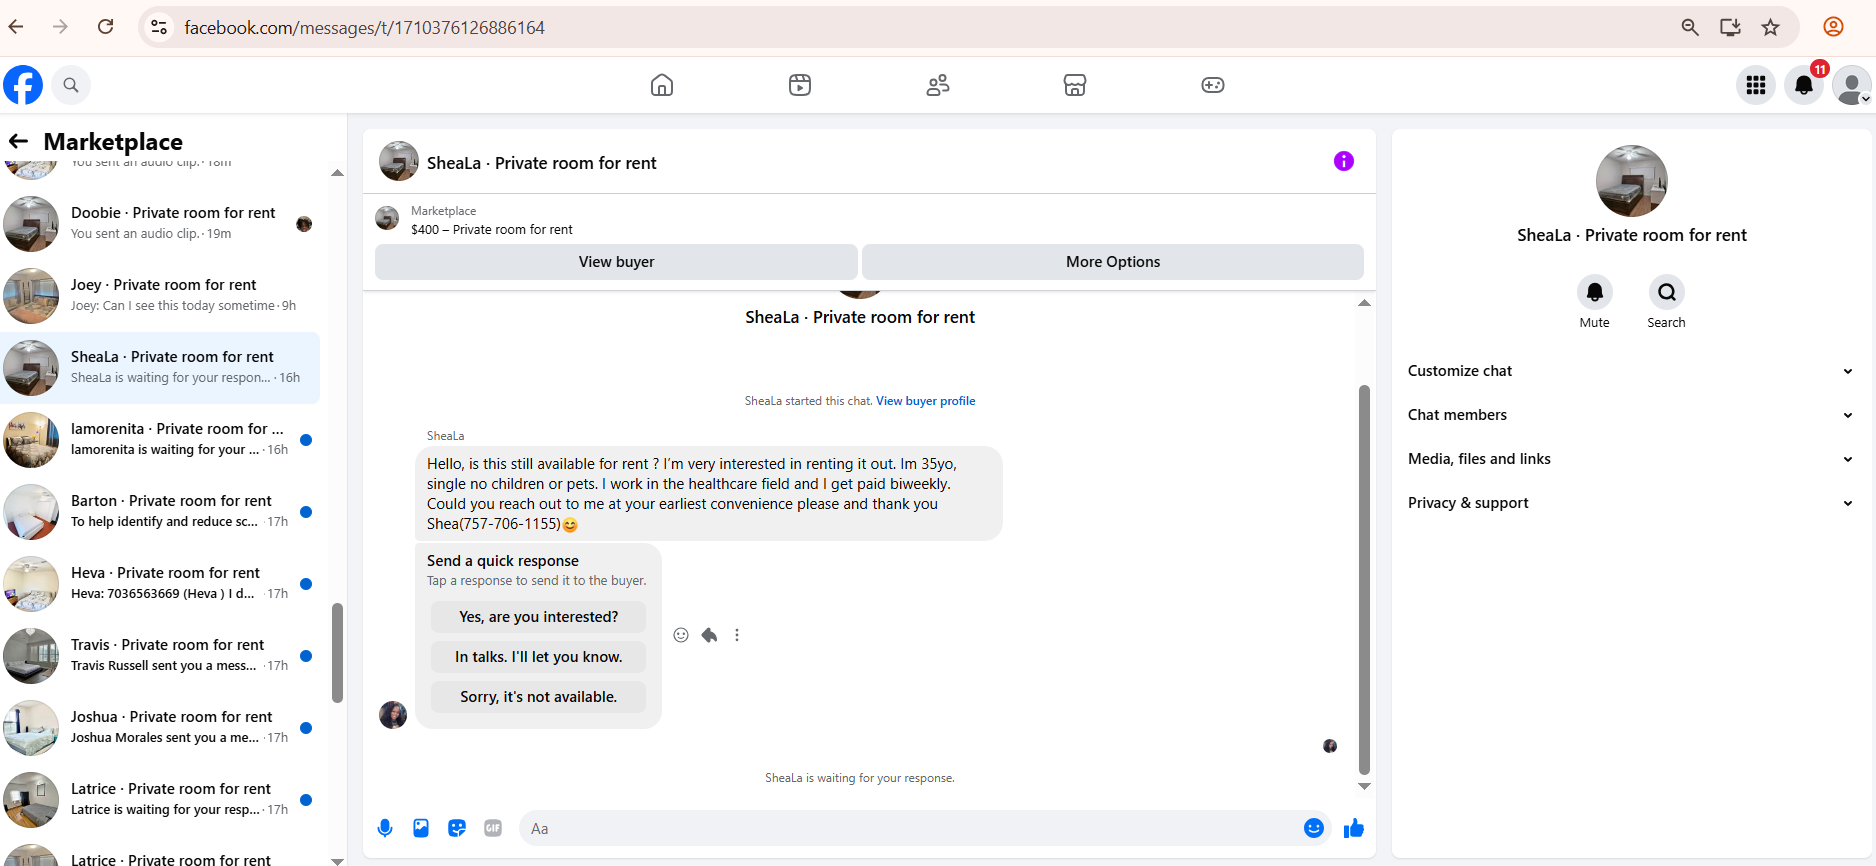
Task: Open the account profile avatar menu
Action: tap(1852, 85)
